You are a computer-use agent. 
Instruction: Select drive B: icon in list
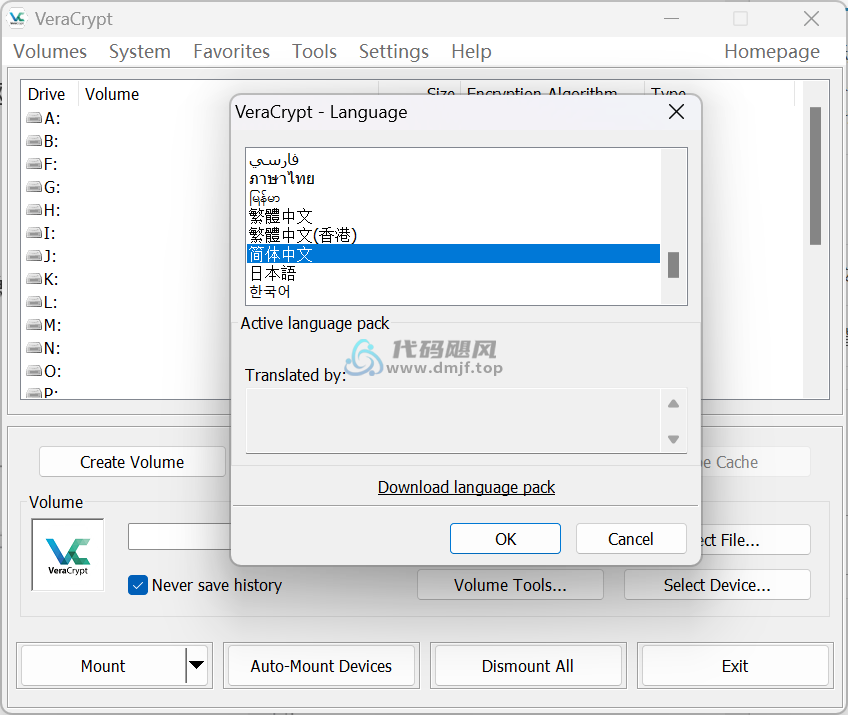[x=35, y=141]
